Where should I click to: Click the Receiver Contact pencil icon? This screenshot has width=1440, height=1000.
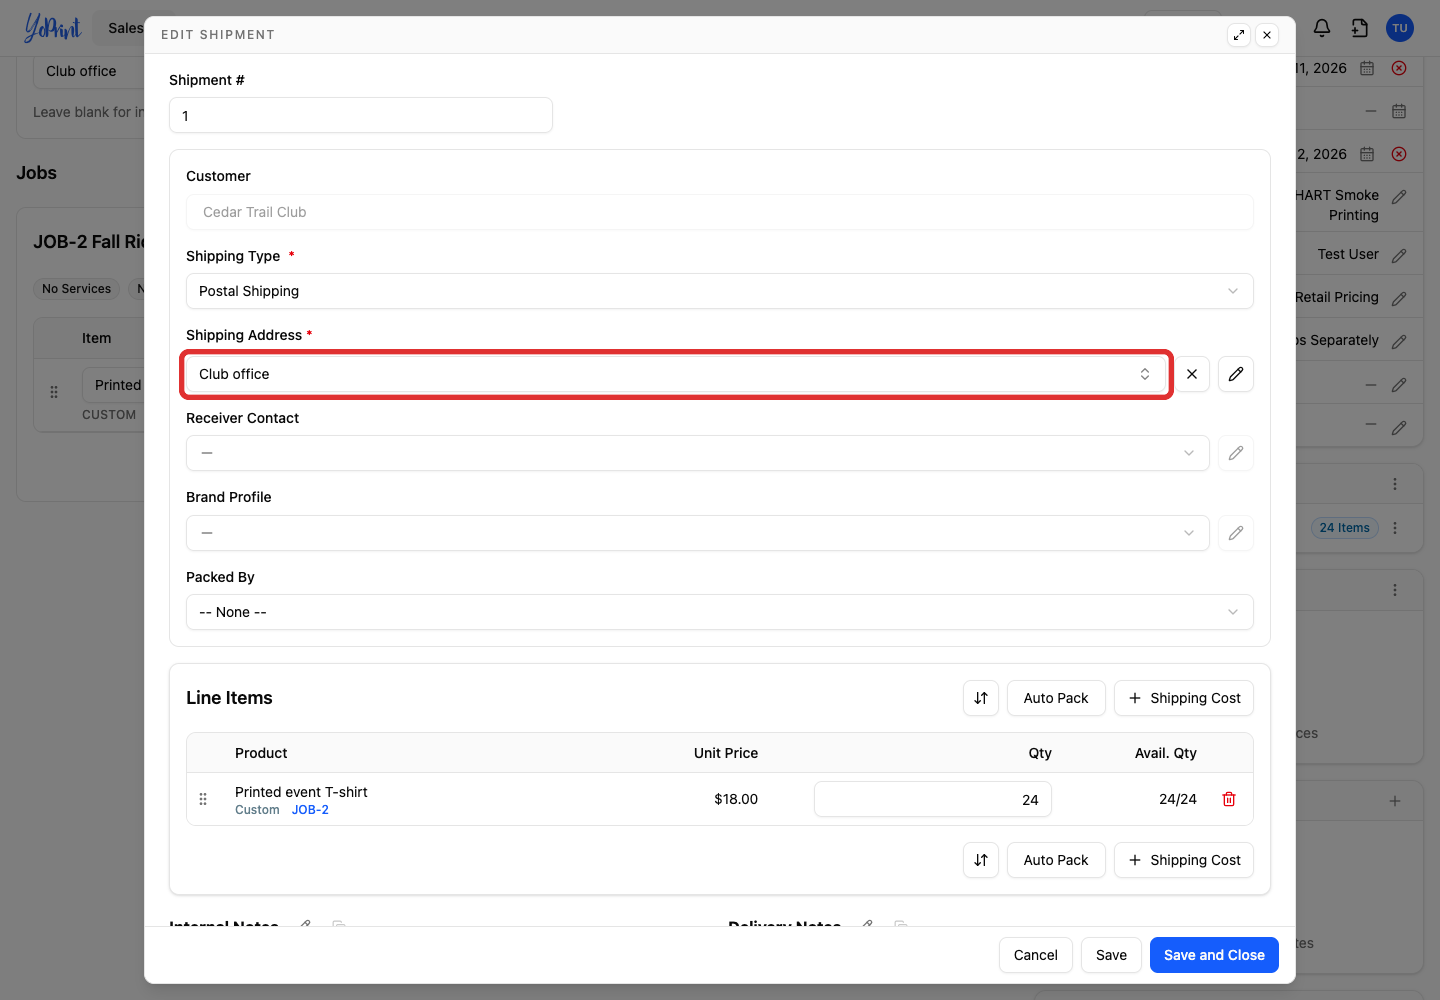click(1236, 453)
